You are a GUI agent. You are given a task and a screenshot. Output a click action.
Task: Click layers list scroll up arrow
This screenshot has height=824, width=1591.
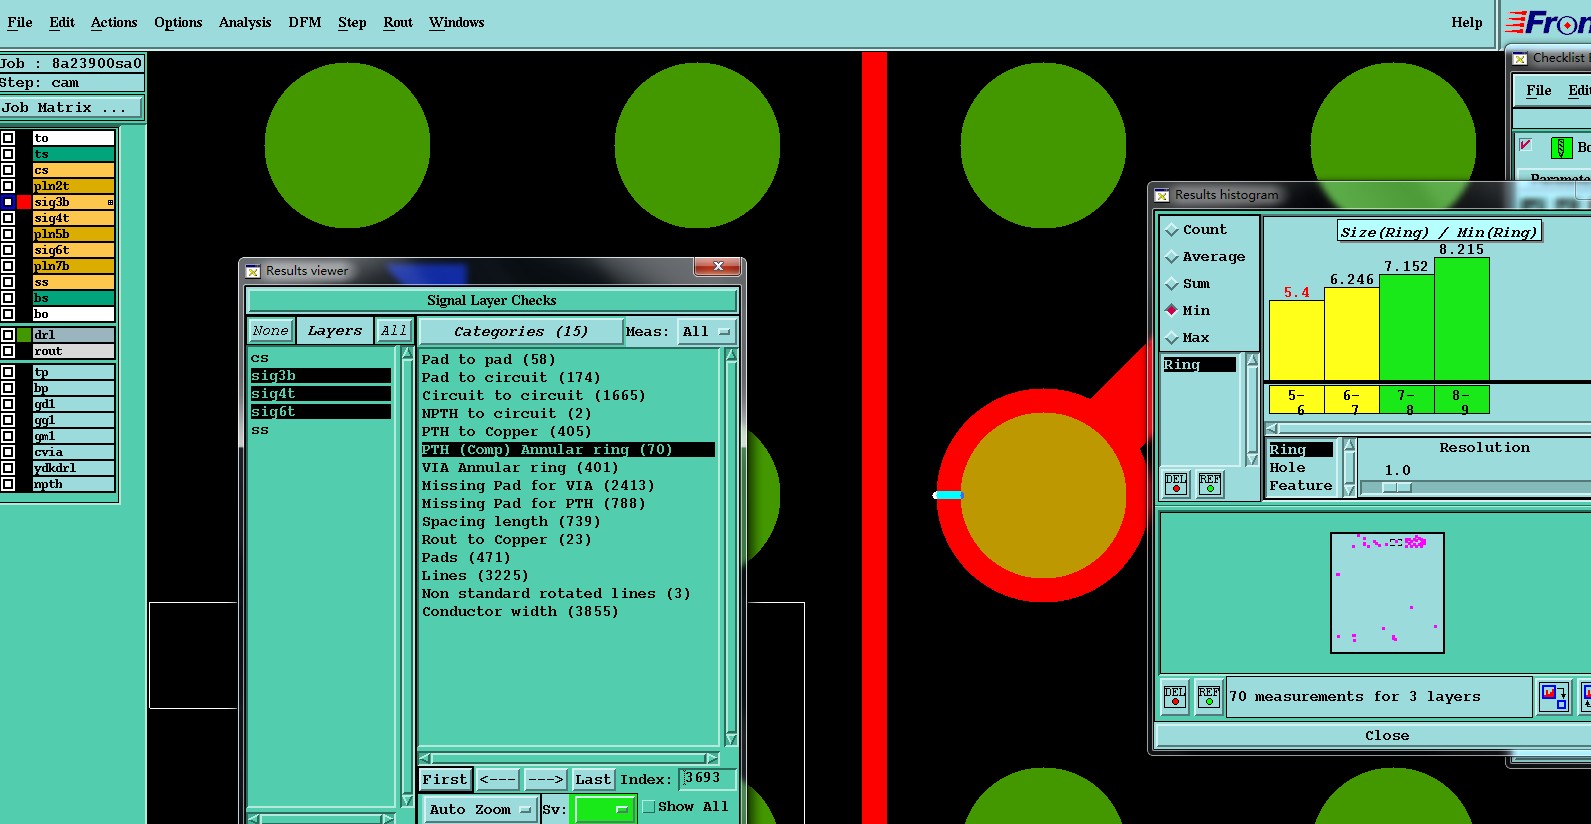407,353
